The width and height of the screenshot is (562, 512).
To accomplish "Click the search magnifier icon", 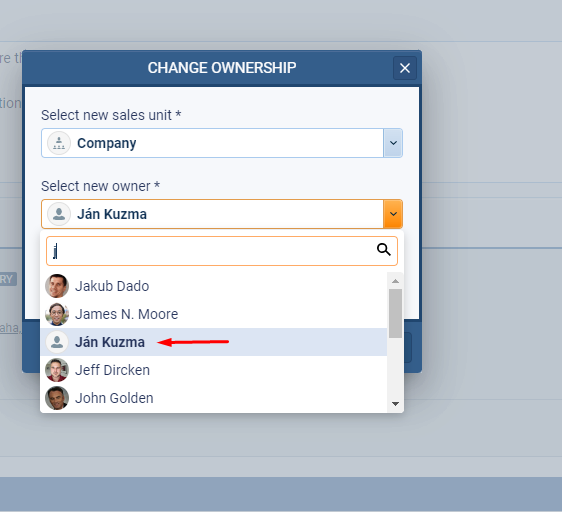I will pyautogui.click(x=384, y=249).
